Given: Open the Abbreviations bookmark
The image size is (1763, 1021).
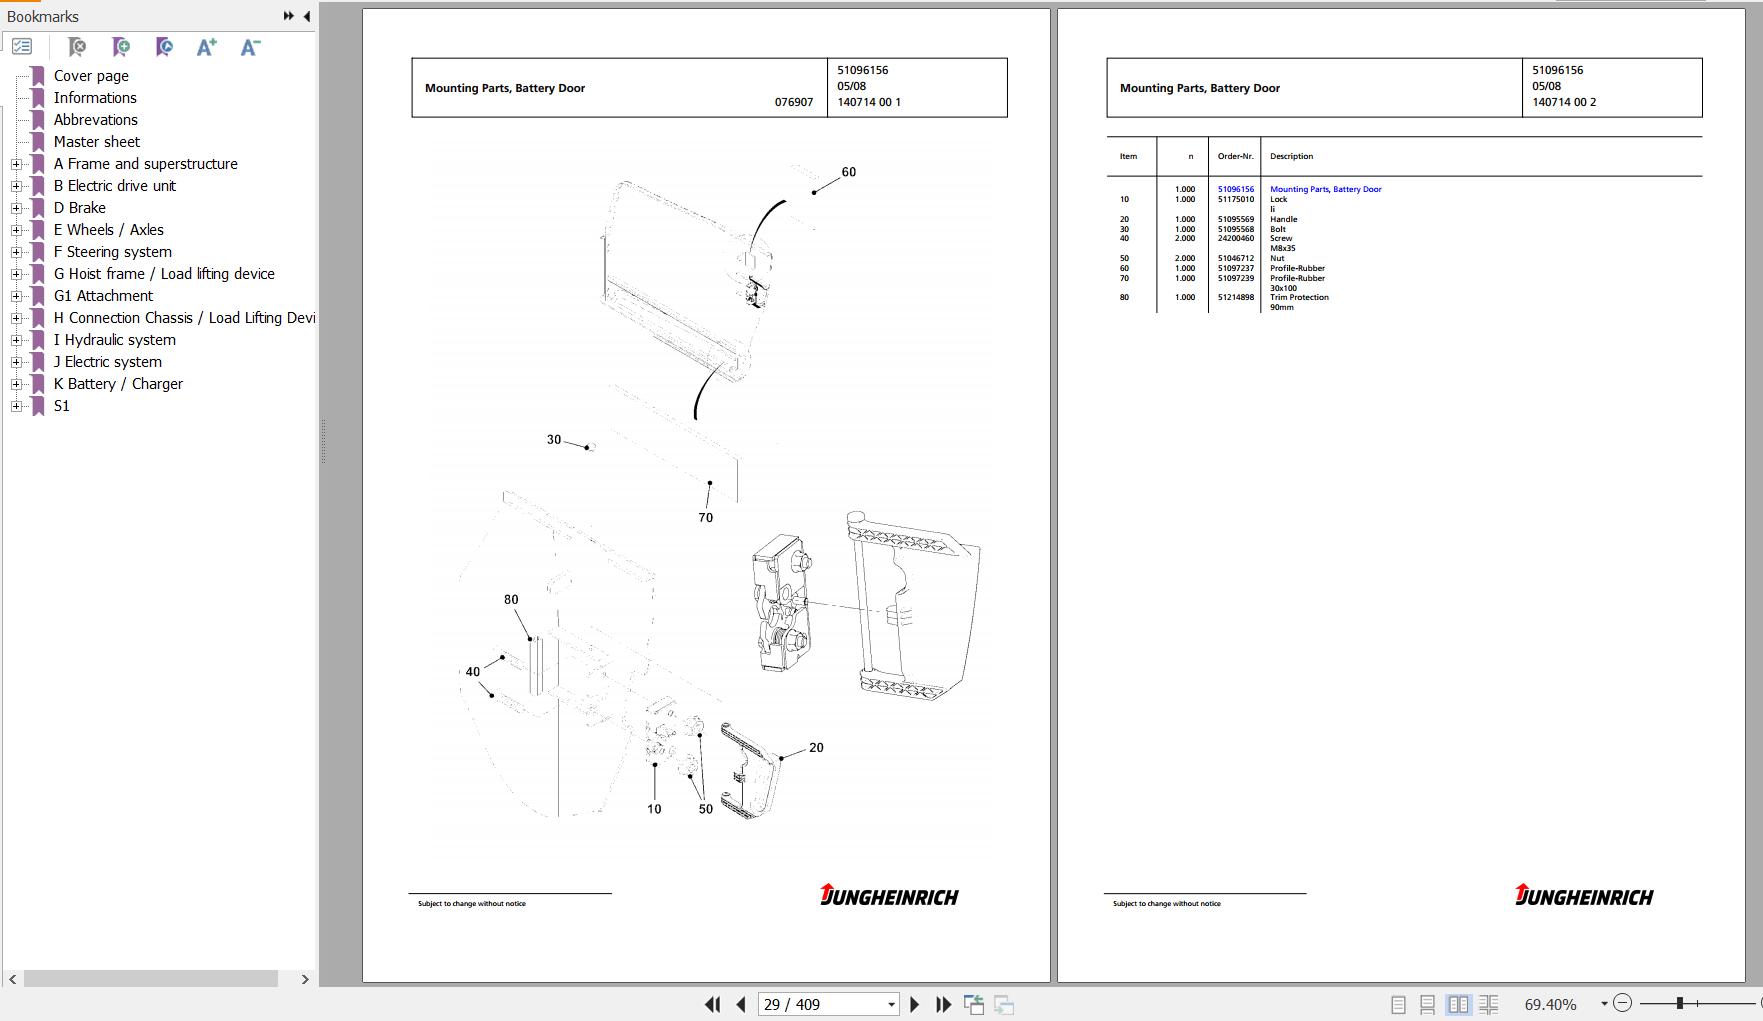Looking at the screenshot, I should pos(96,120).
